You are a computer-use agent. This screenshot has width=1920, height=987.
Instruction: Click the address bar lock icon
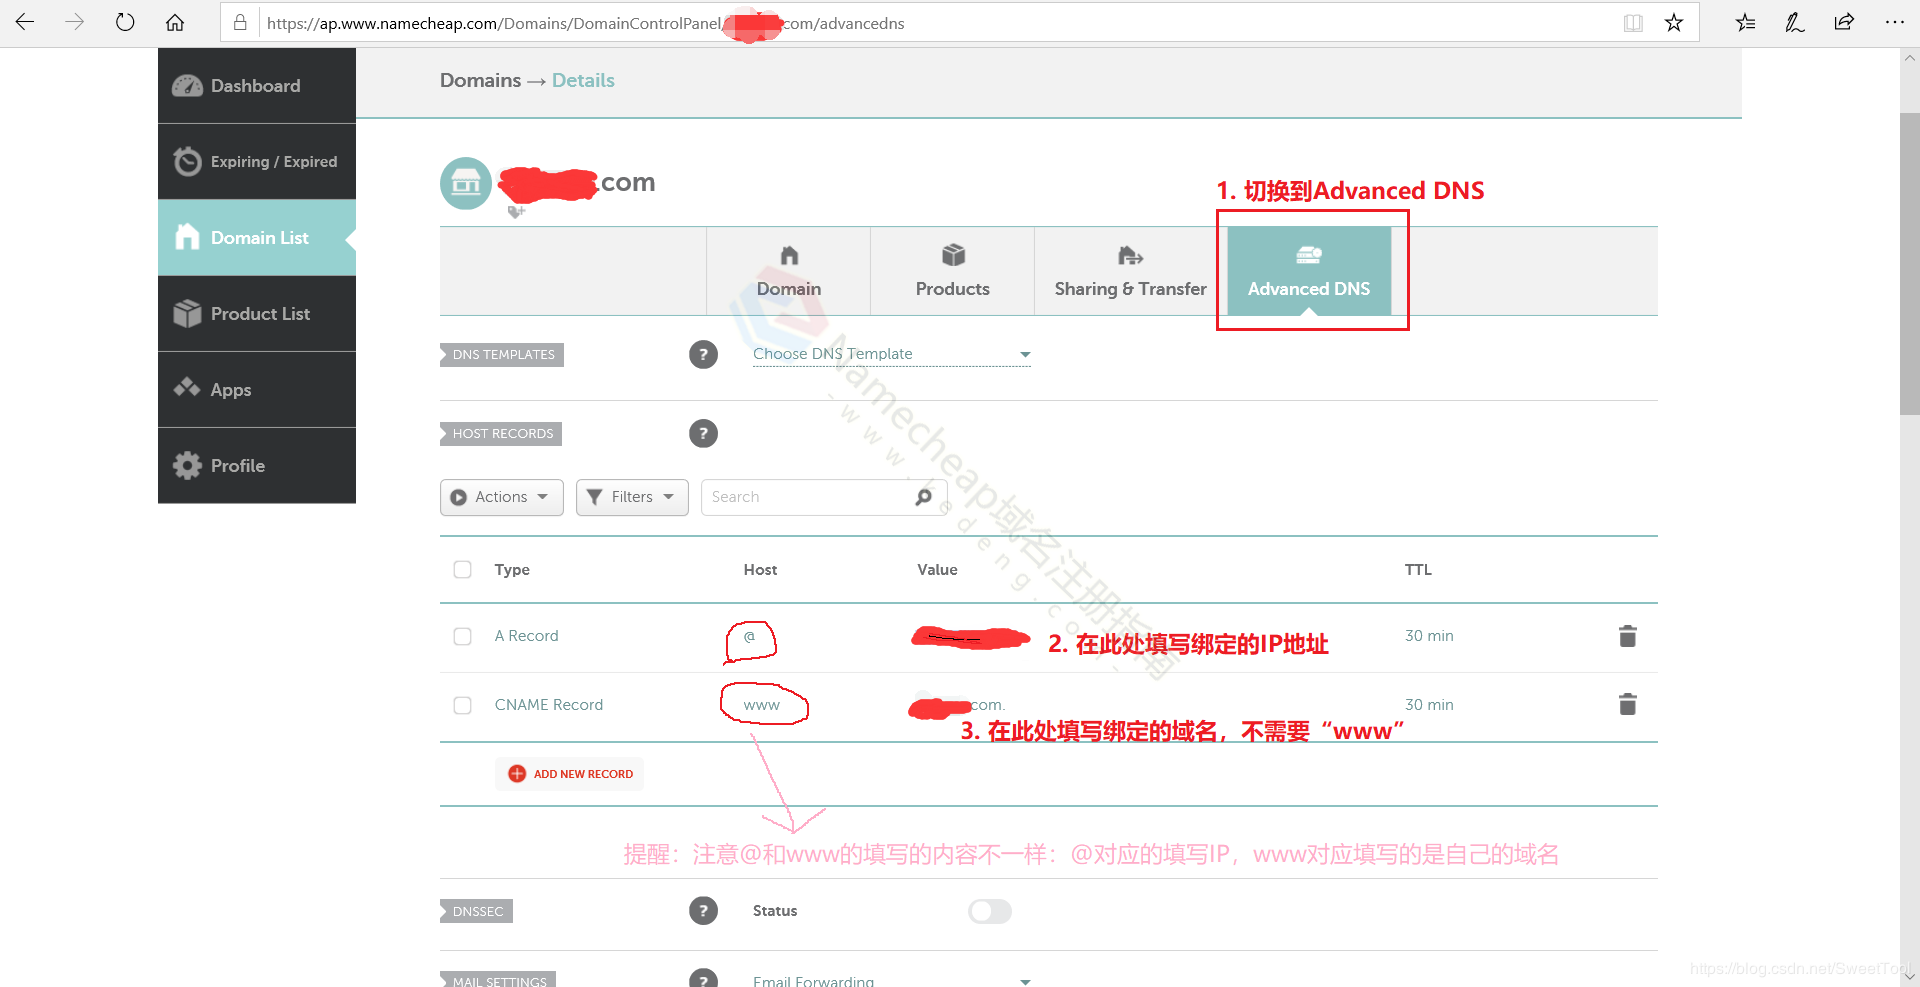point(240,22)
